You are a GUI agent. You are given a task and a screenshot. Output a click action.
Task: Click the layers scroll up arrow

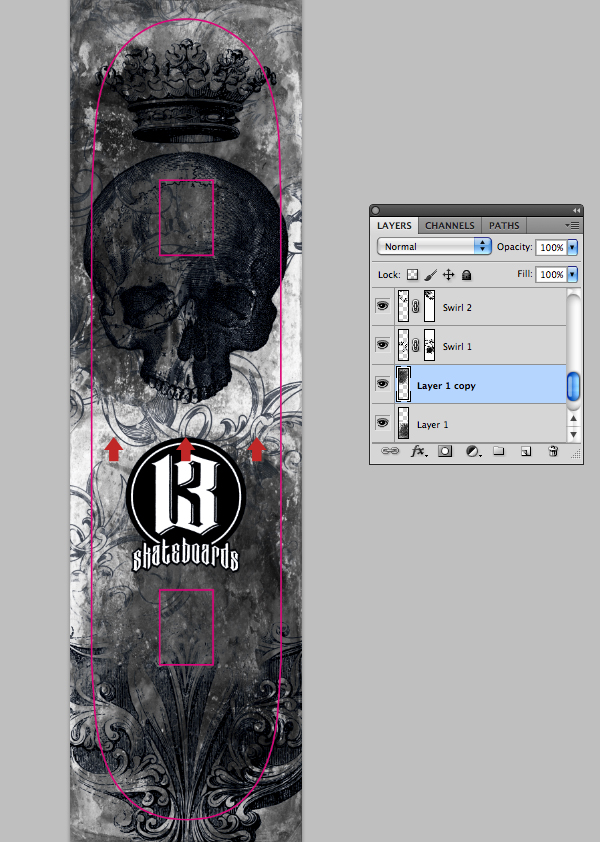(574, 418)
